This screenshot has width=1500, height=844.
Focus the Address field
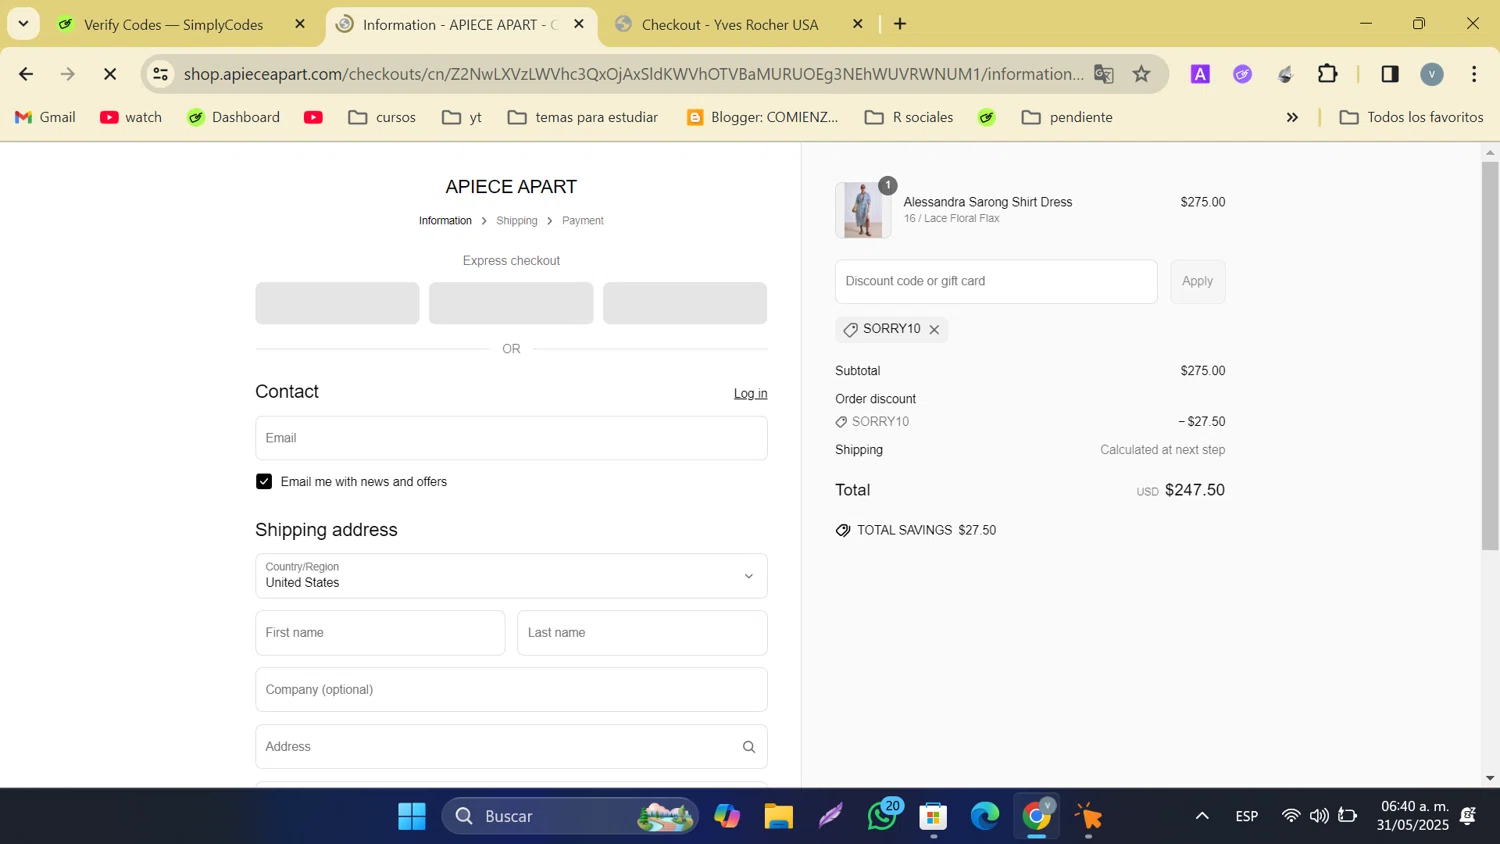point(511,747)
